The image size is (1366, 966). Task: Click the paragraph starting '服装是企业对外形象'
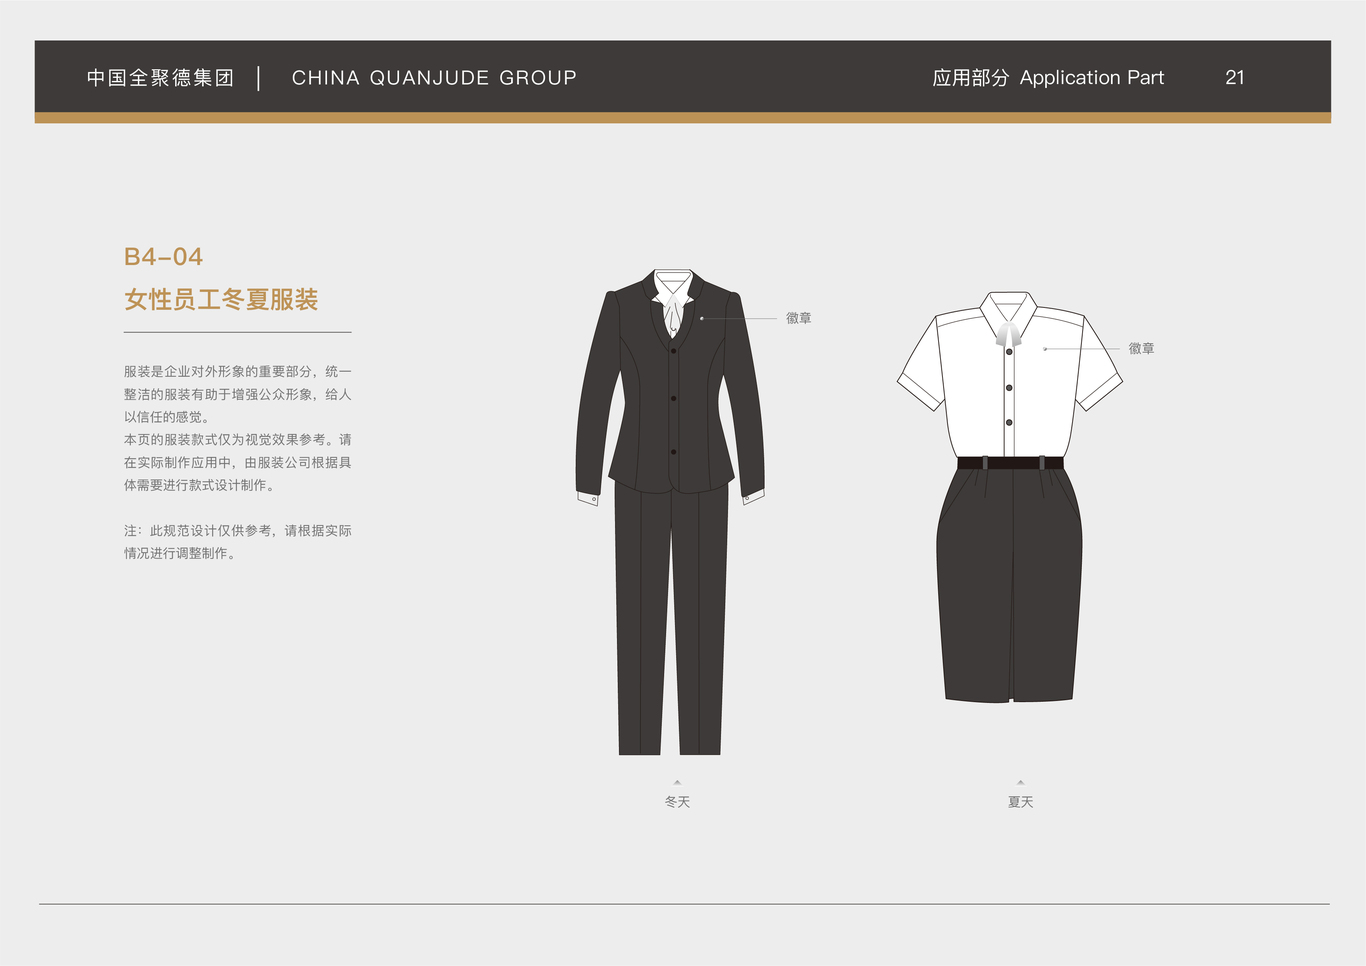coord(238,394)
